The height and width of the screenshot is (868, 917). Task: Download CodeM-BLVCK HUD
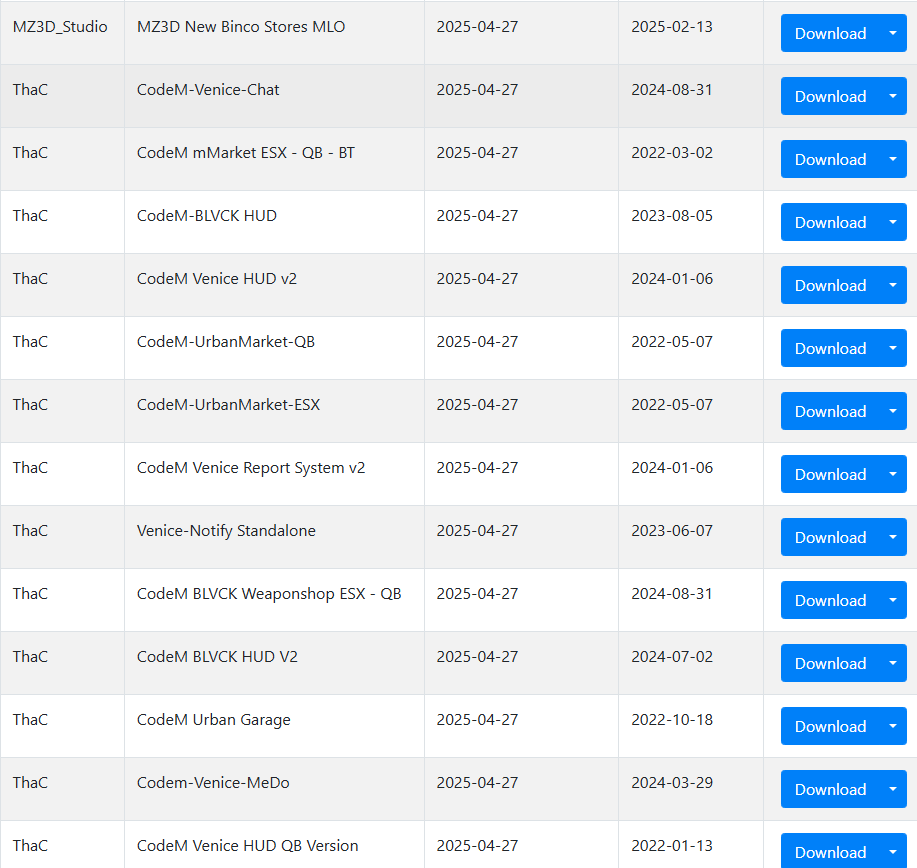[830, 222]
